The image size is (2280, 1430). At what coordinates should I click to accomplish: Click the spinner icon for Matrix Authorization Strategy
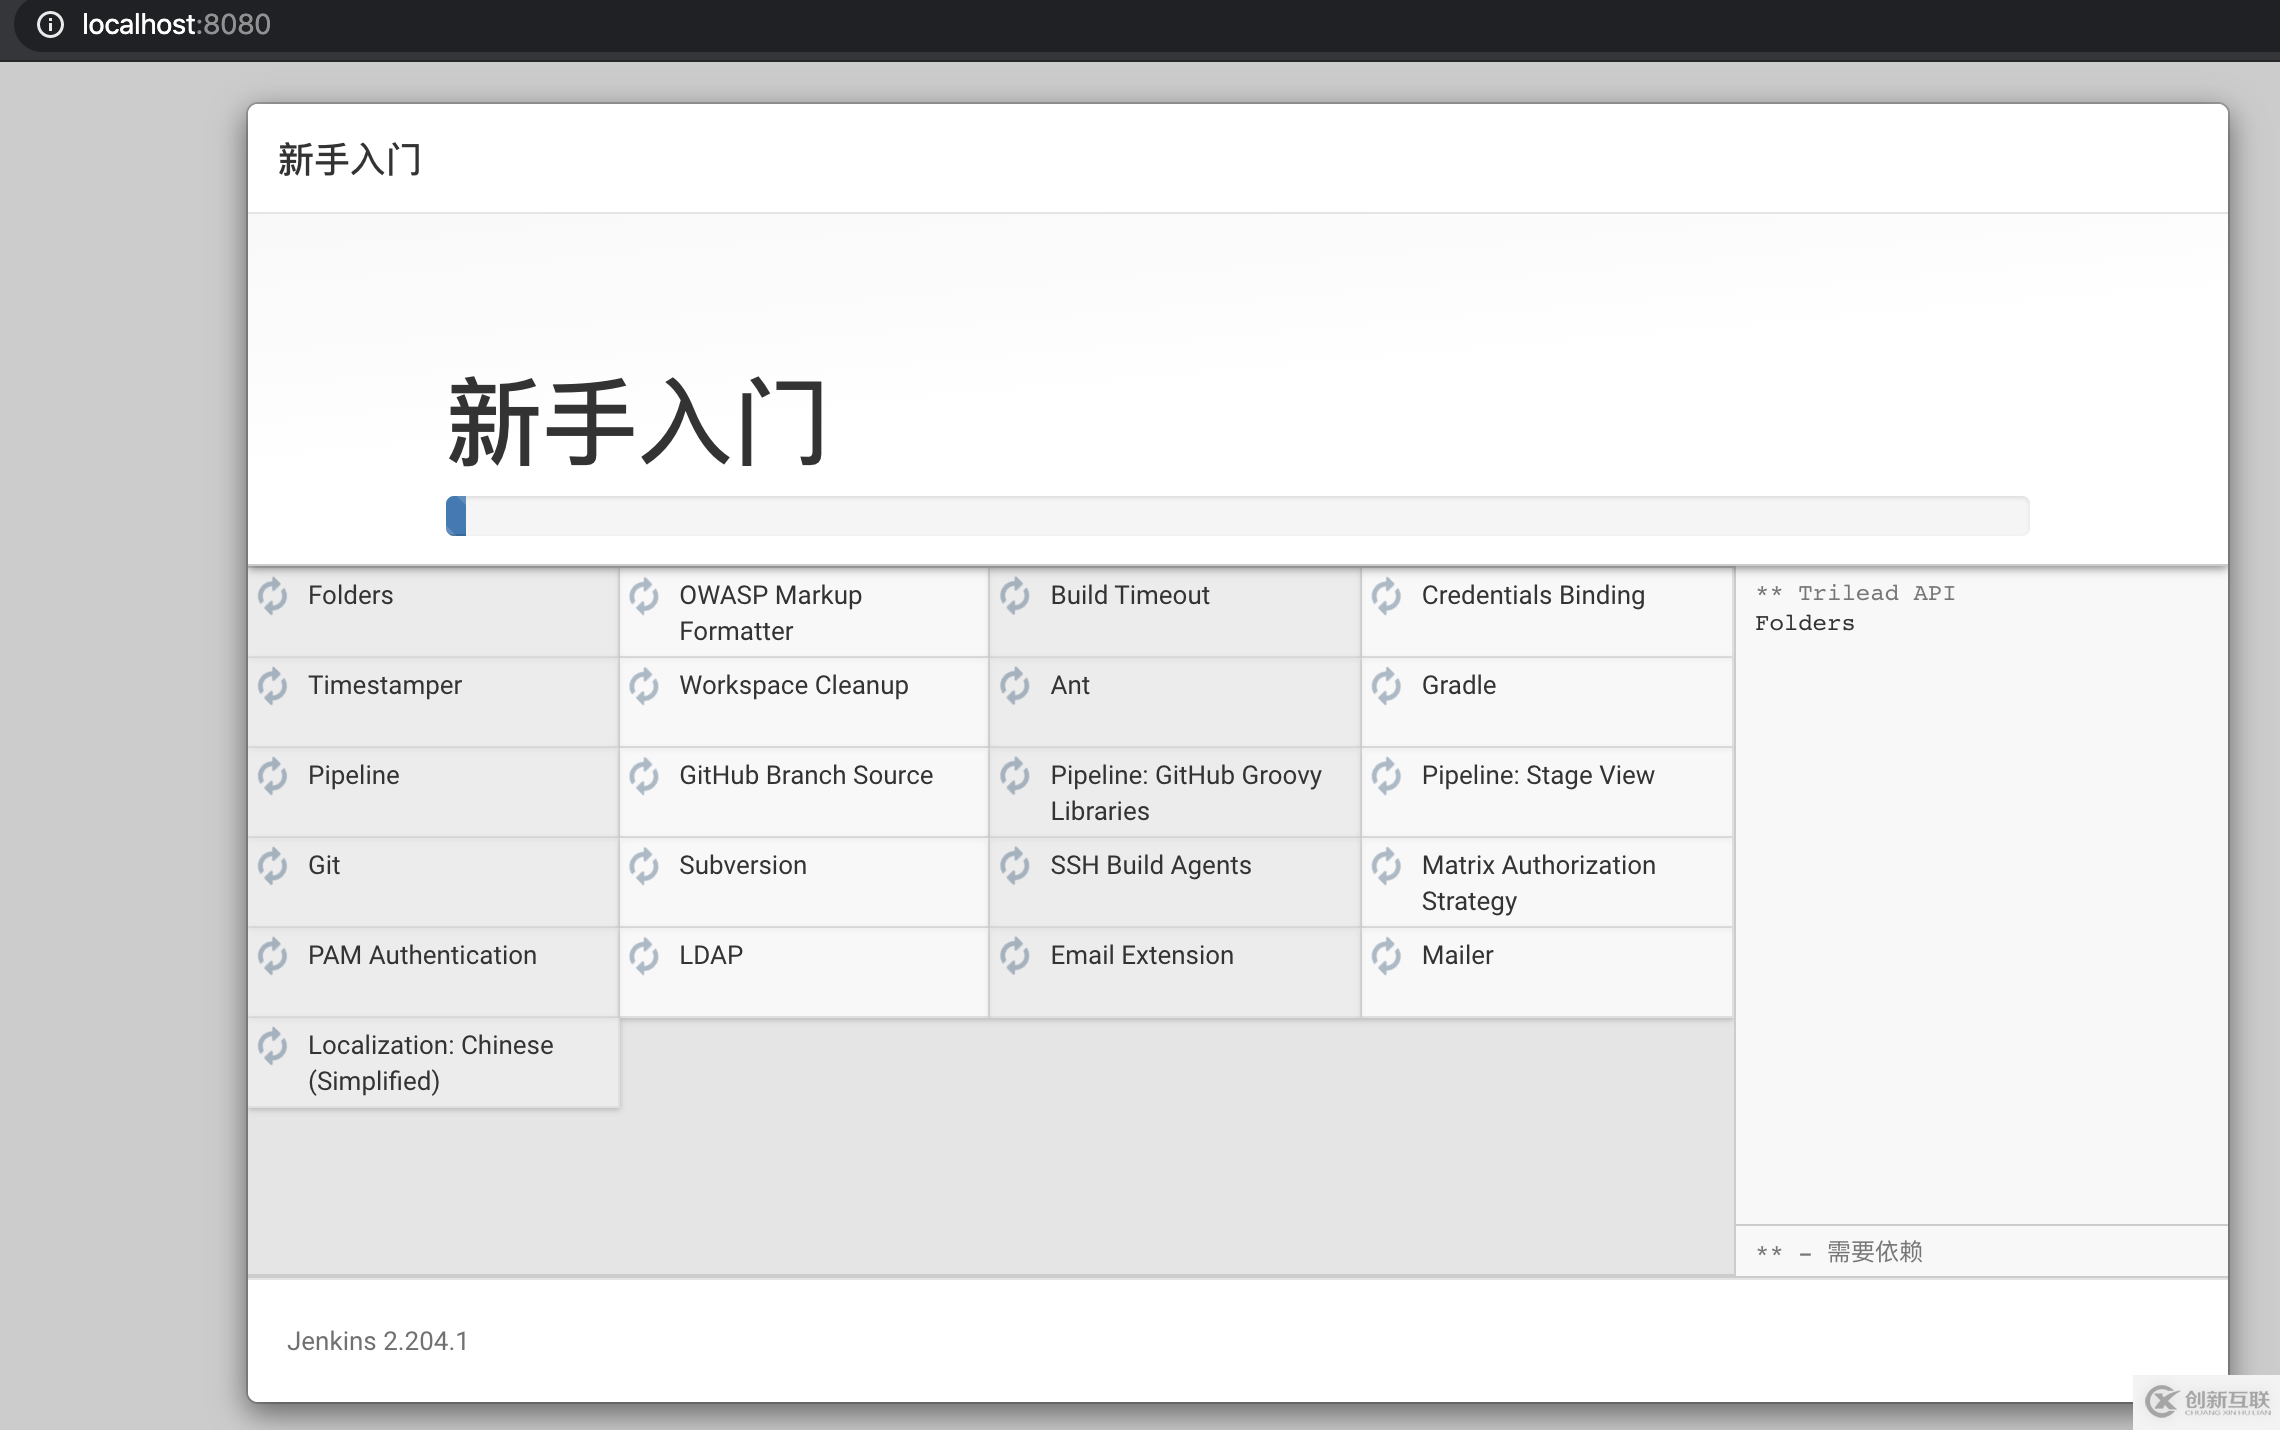(1386, 866)
